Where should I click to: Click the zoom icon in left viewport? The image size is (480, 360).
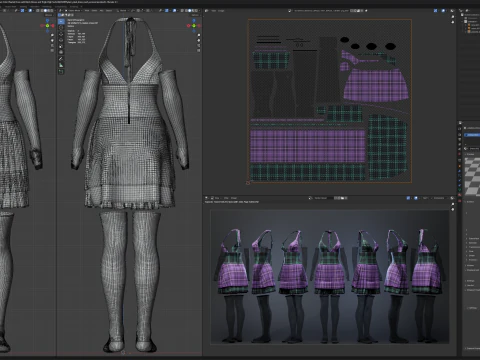tap(52, 35)
